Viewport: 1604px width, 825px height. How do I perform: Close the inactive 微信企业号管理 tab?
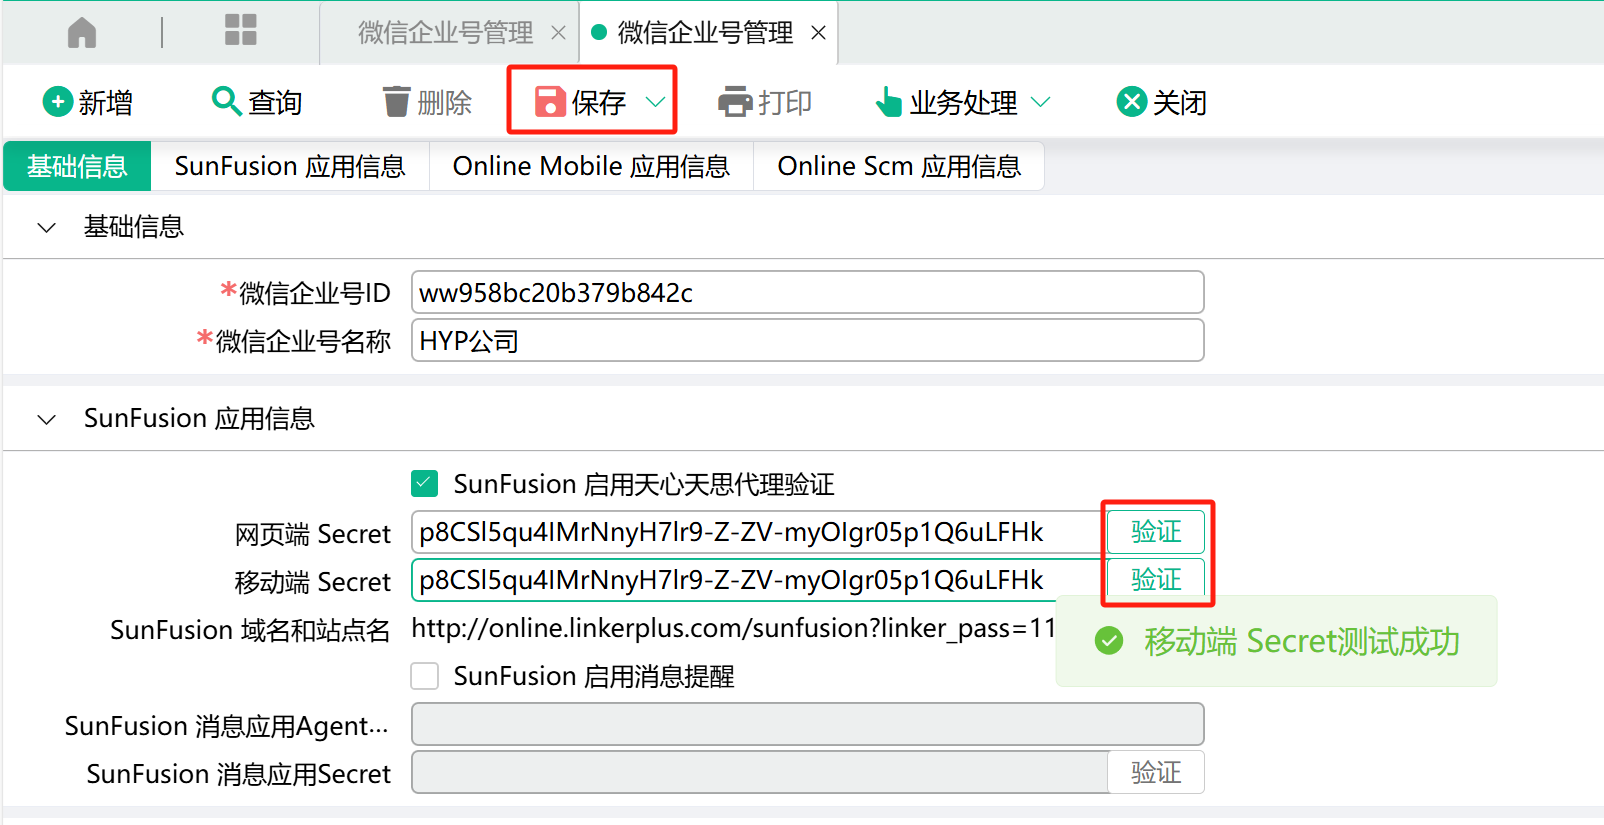click(558, 33)
